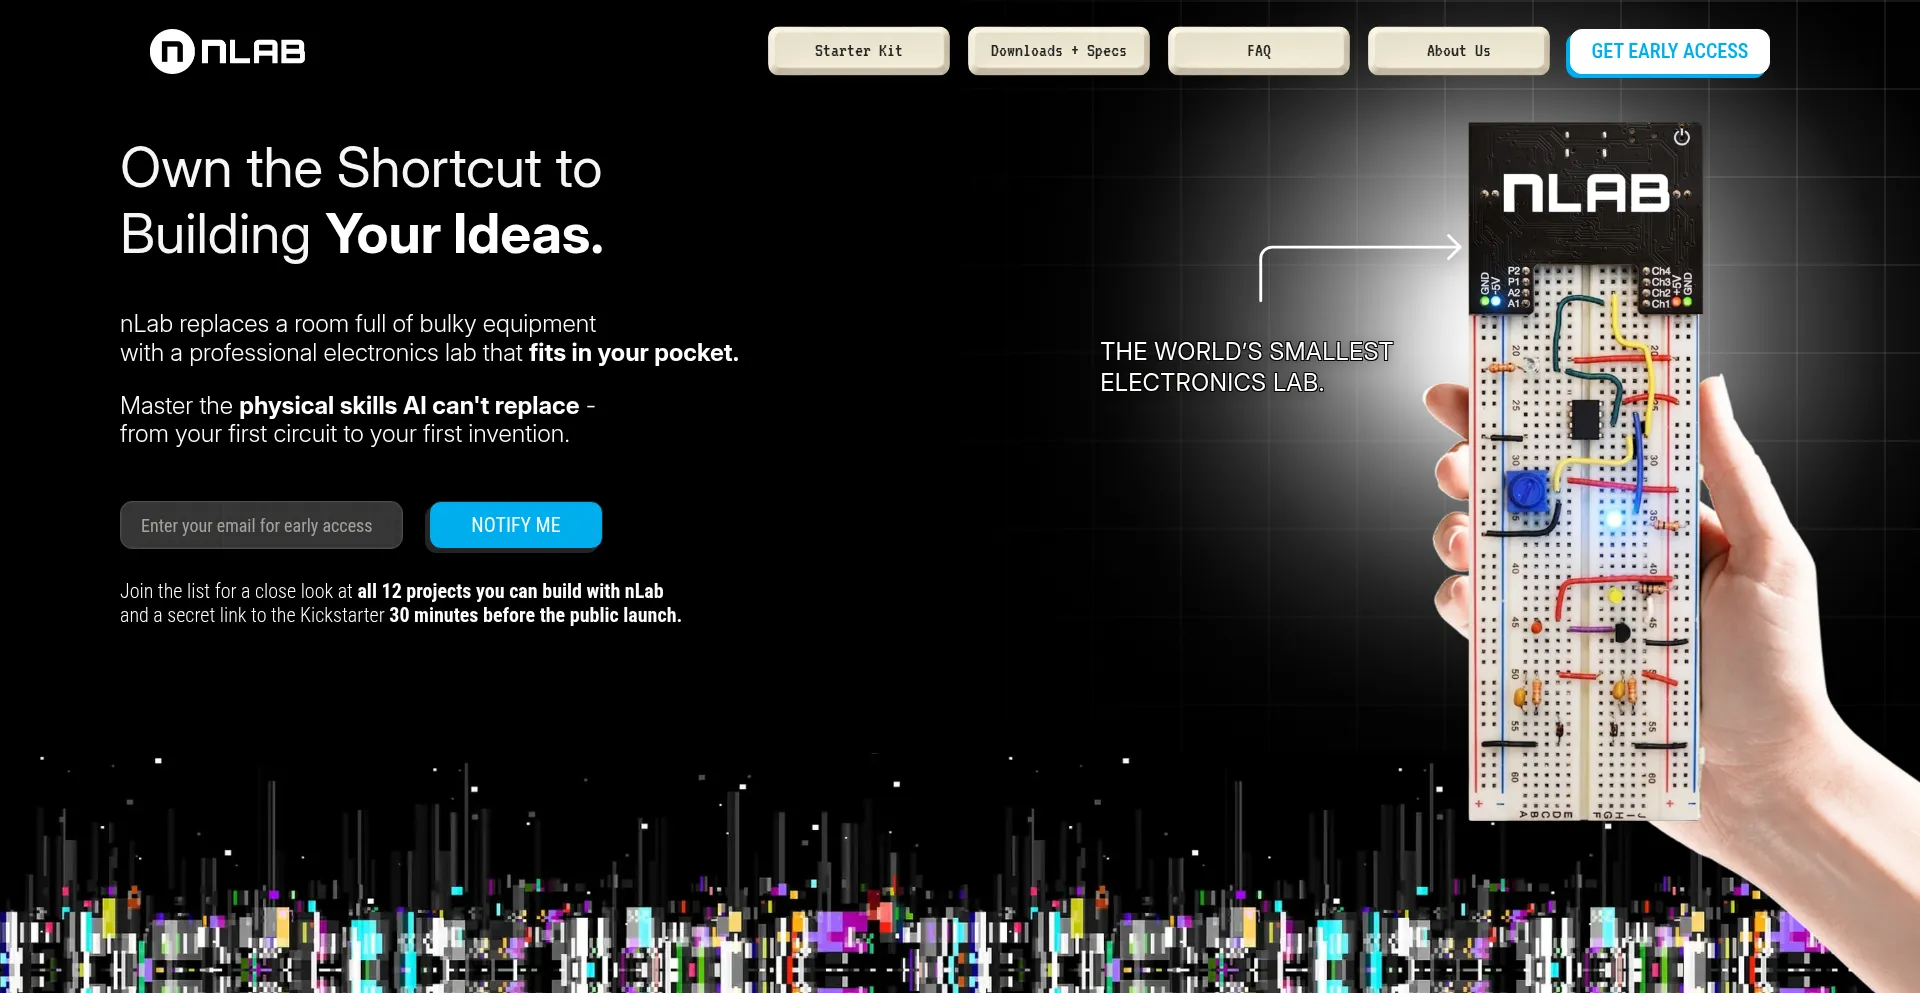Open the Starter Kit page

coord(858,51)
